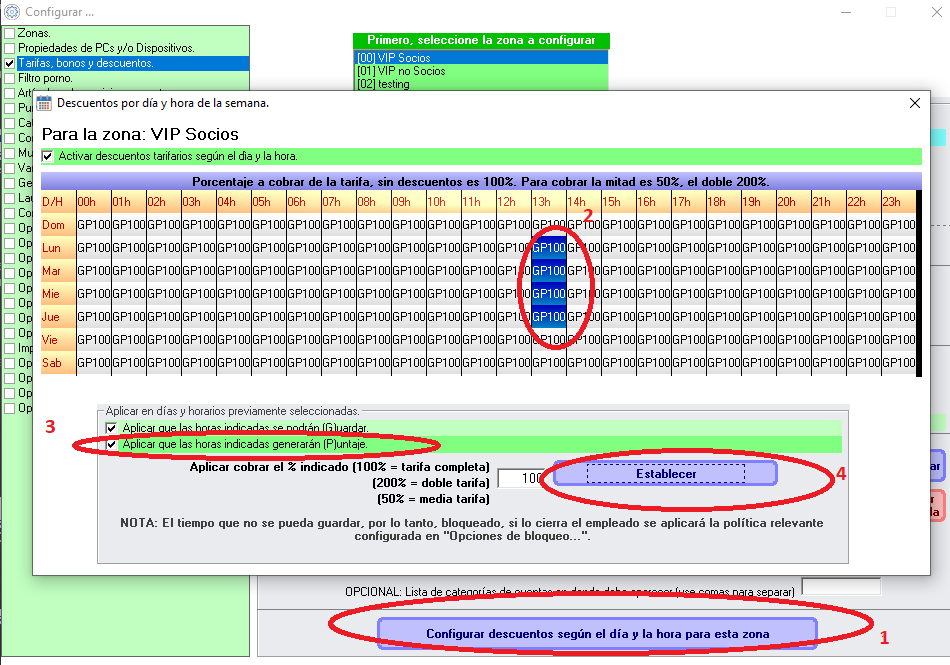
Task: Click the Sab 10h GP100 cell
Action: pos(444,363)
